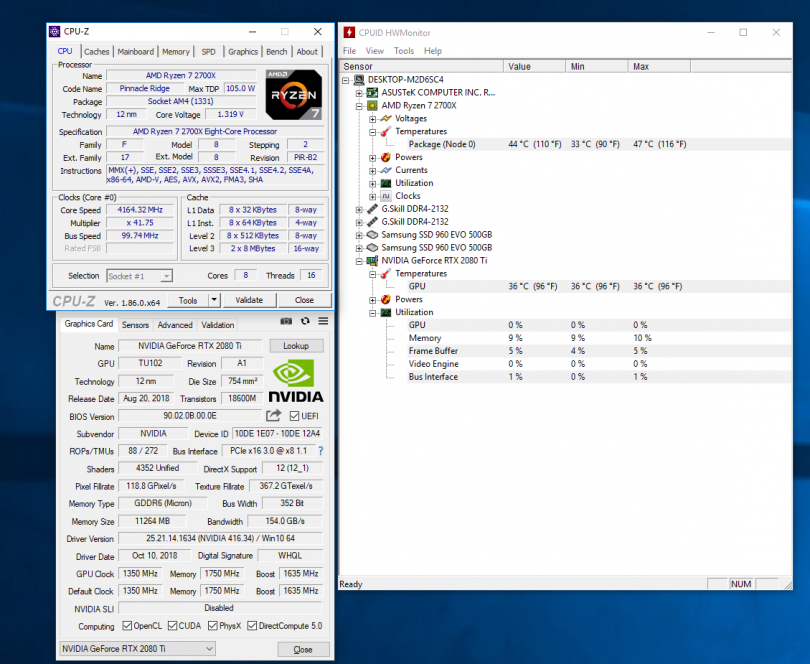Toggle the UEFI checkbox
This screenshot has height=664, width=810.
tap(294, 416)
